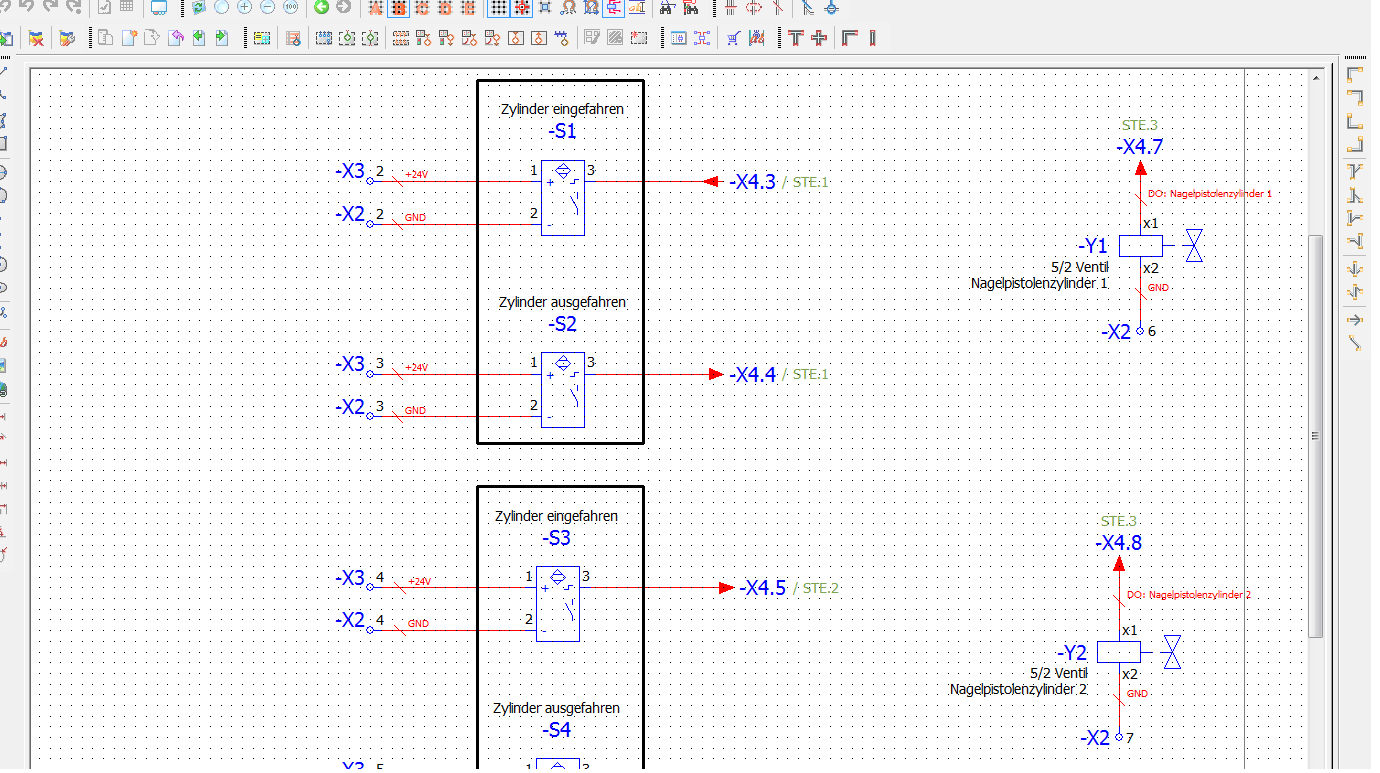Select sensor symbol -S3
This screenshot has height=773, width=1380.
coord(558,604)
